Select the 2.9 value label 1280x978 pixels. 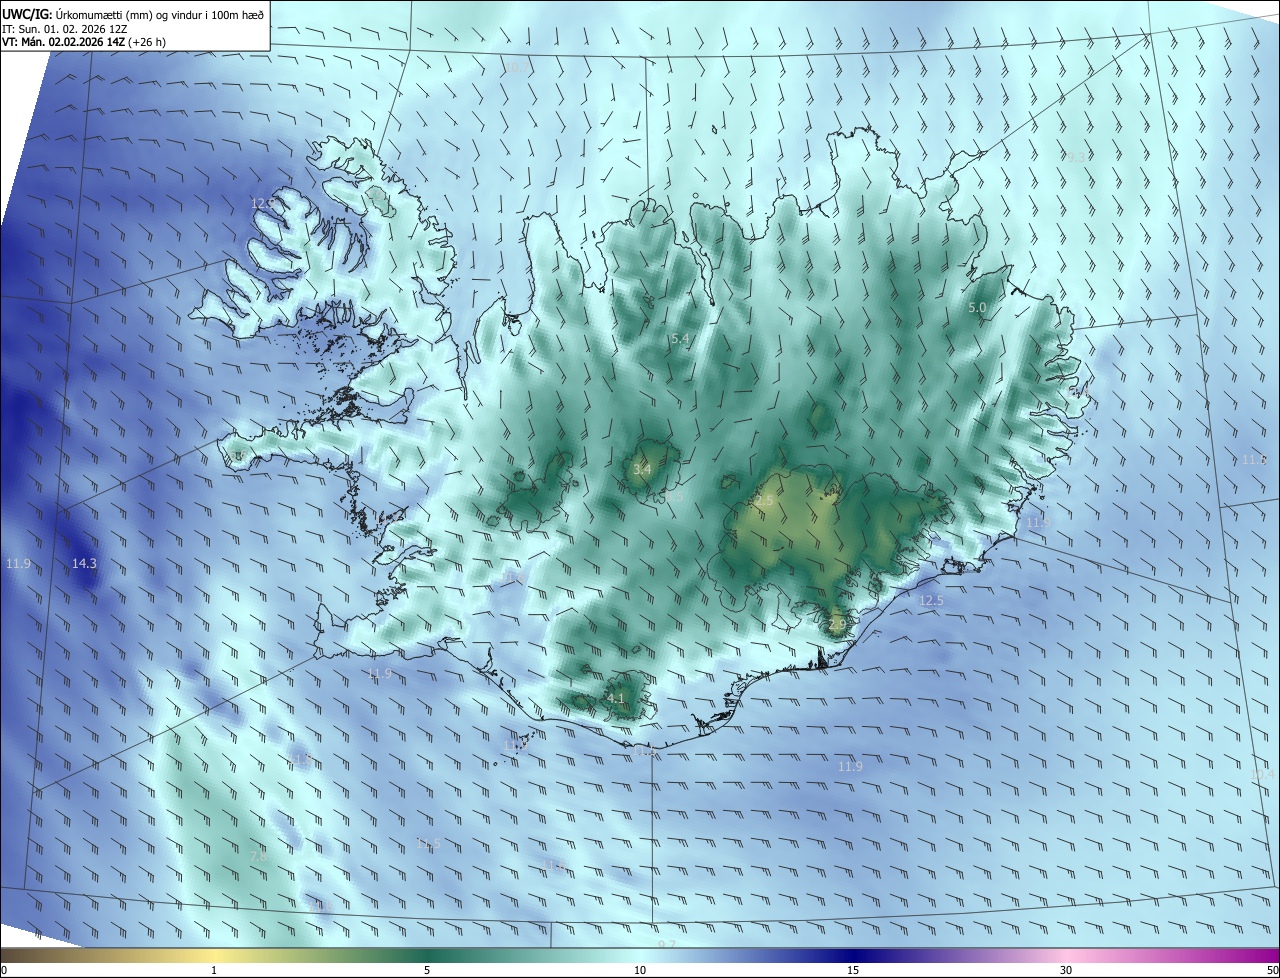click(x=837, y=623)
